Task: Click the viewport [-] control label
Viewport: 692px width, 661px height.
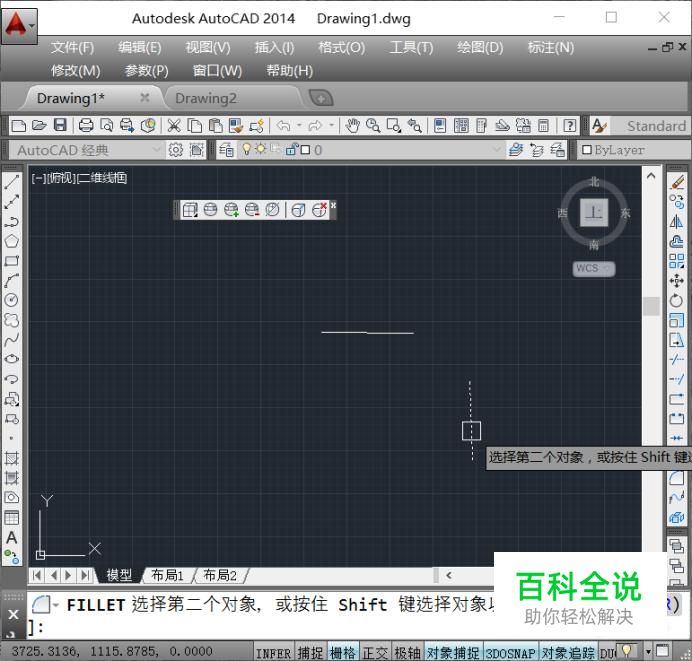Action: (x=38, y=178)
